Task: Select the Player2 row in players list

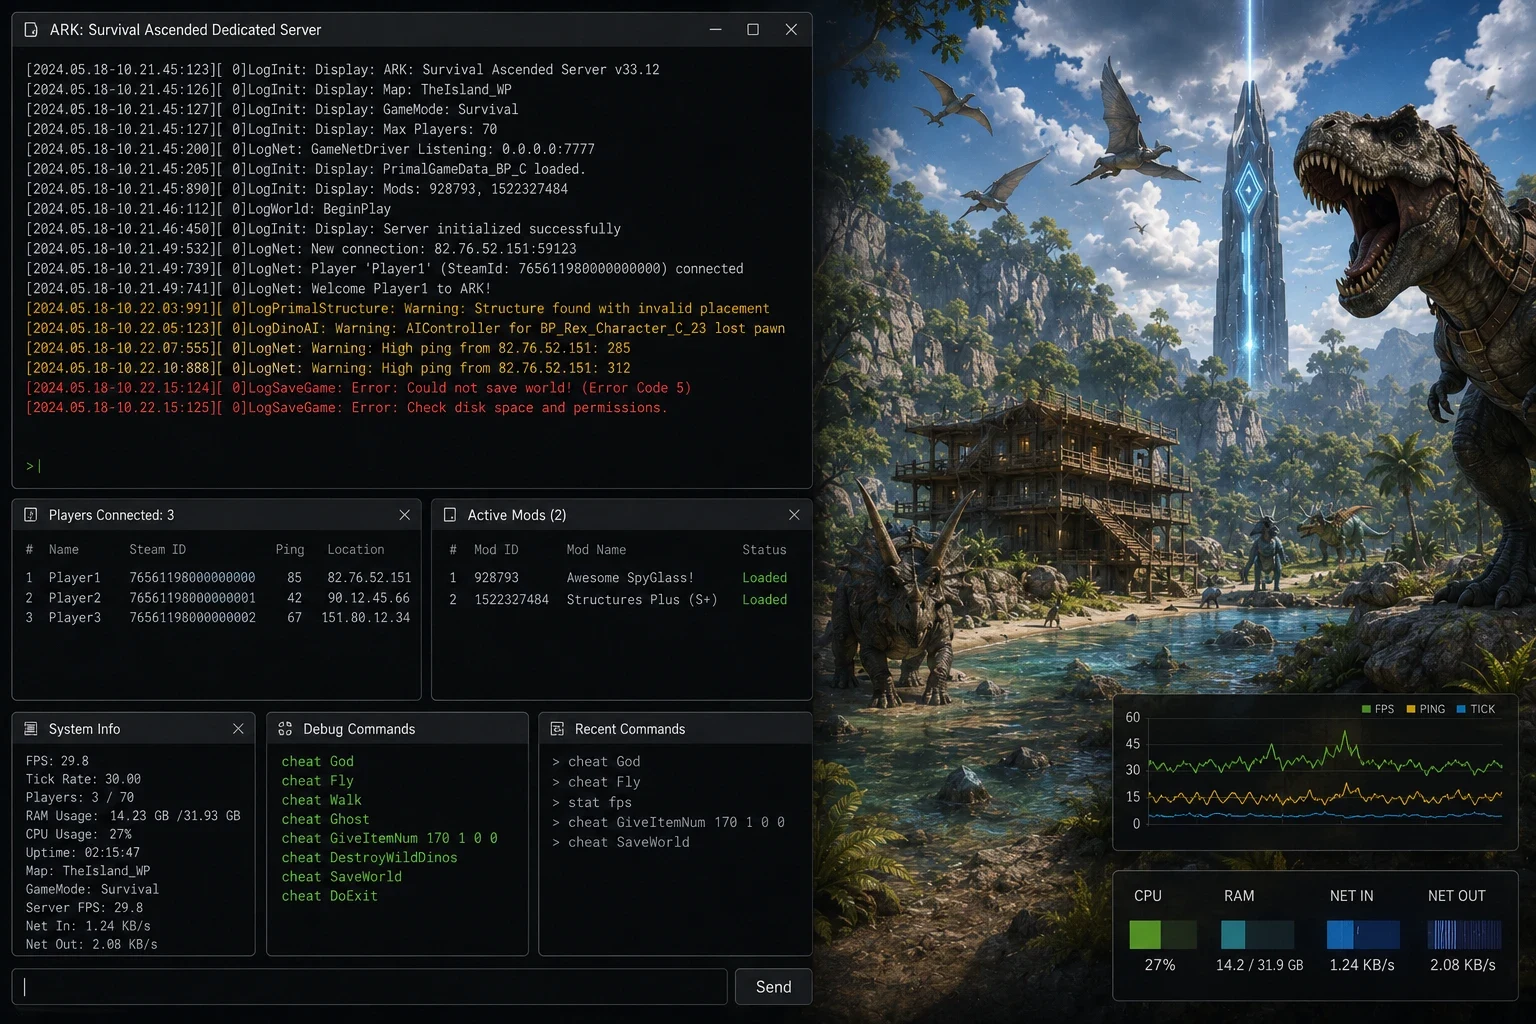Action: pyautogui.click(x=217, y=598)
